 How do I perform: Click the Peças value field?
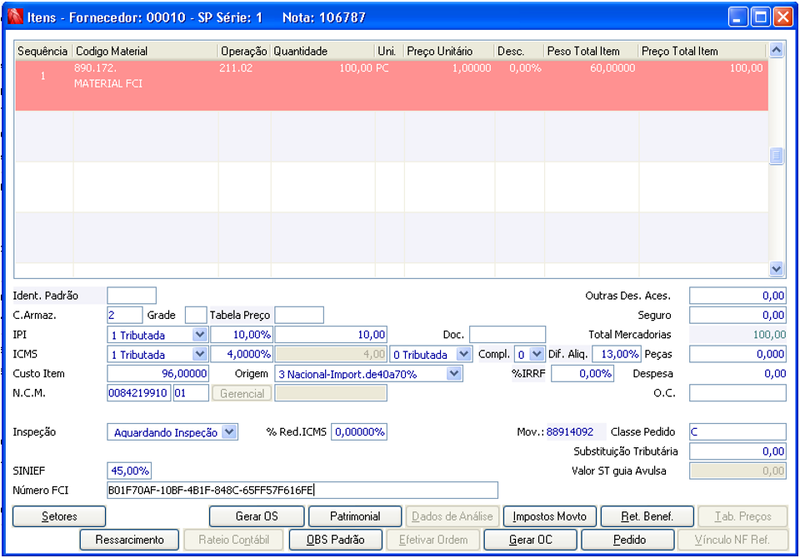tap(738, 354)
